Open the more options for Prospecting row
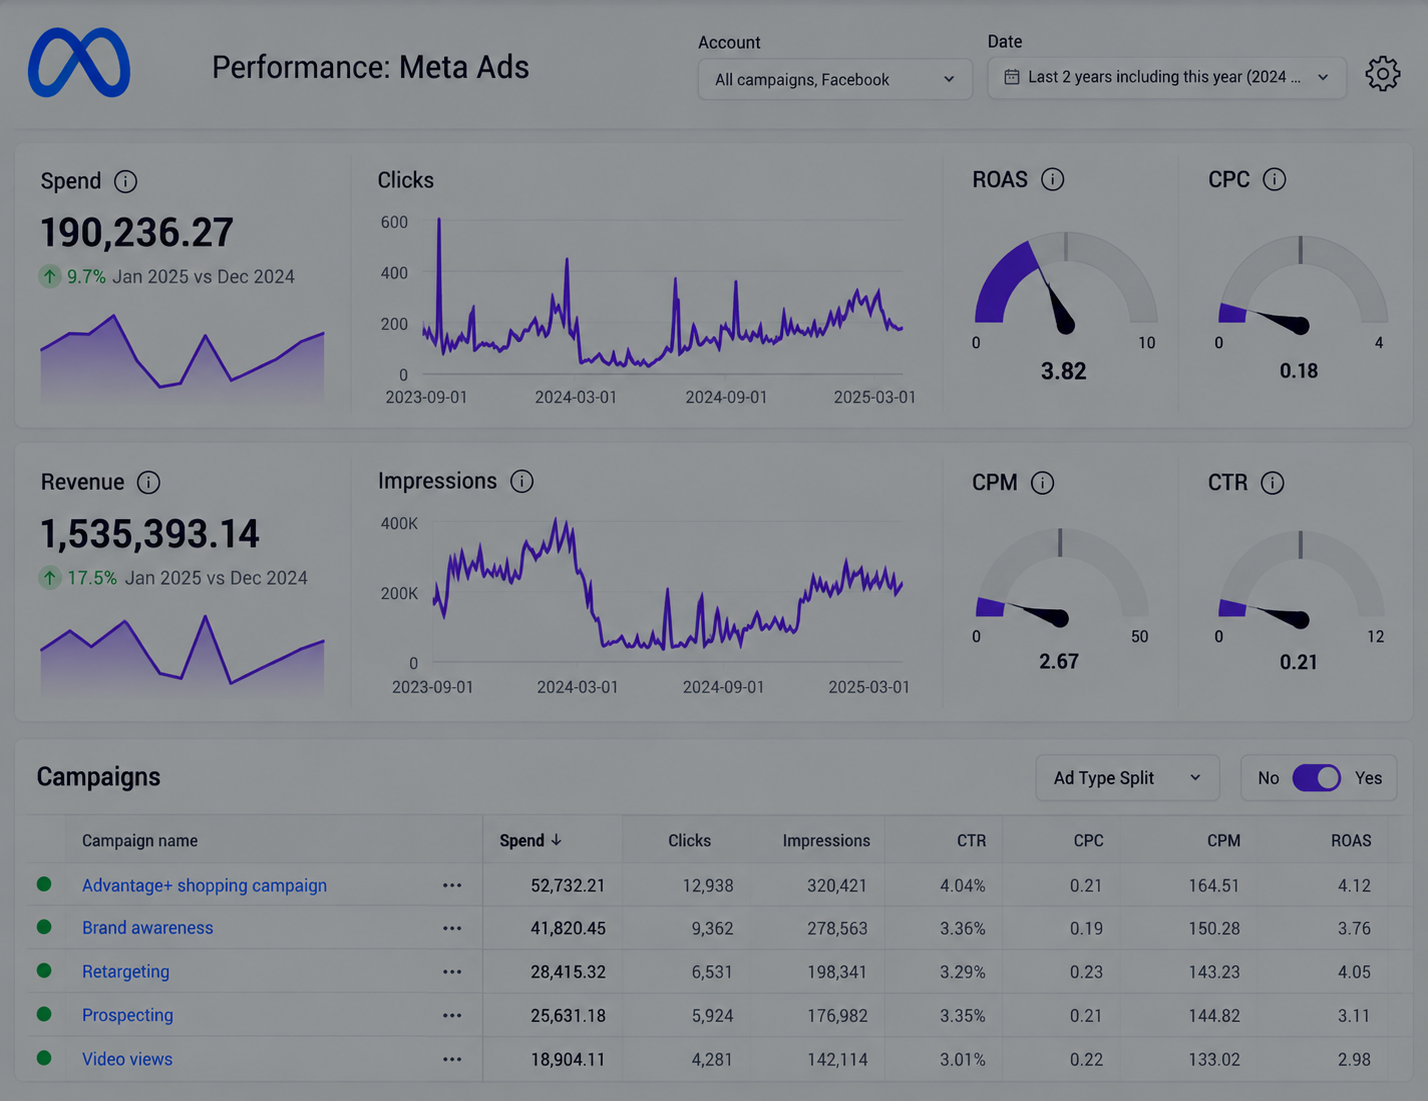1428x1101 pixels. click(452, 1015)
